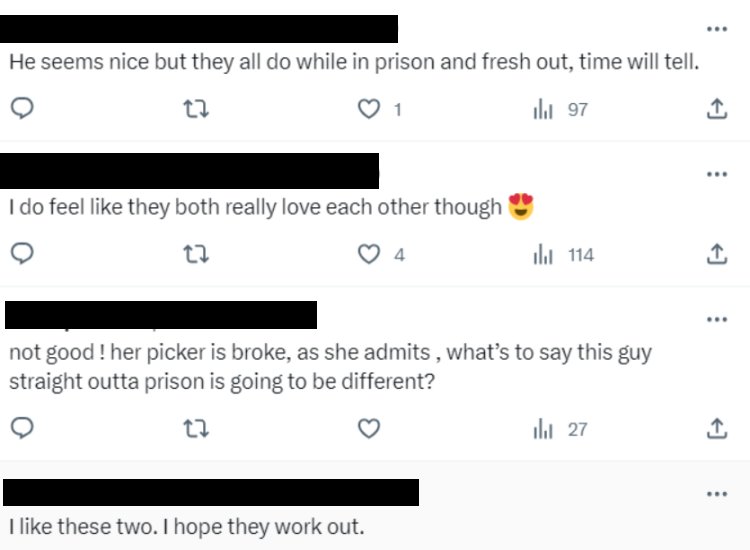
Task: View analytics showing 27 views
Action: coord(560,429)
